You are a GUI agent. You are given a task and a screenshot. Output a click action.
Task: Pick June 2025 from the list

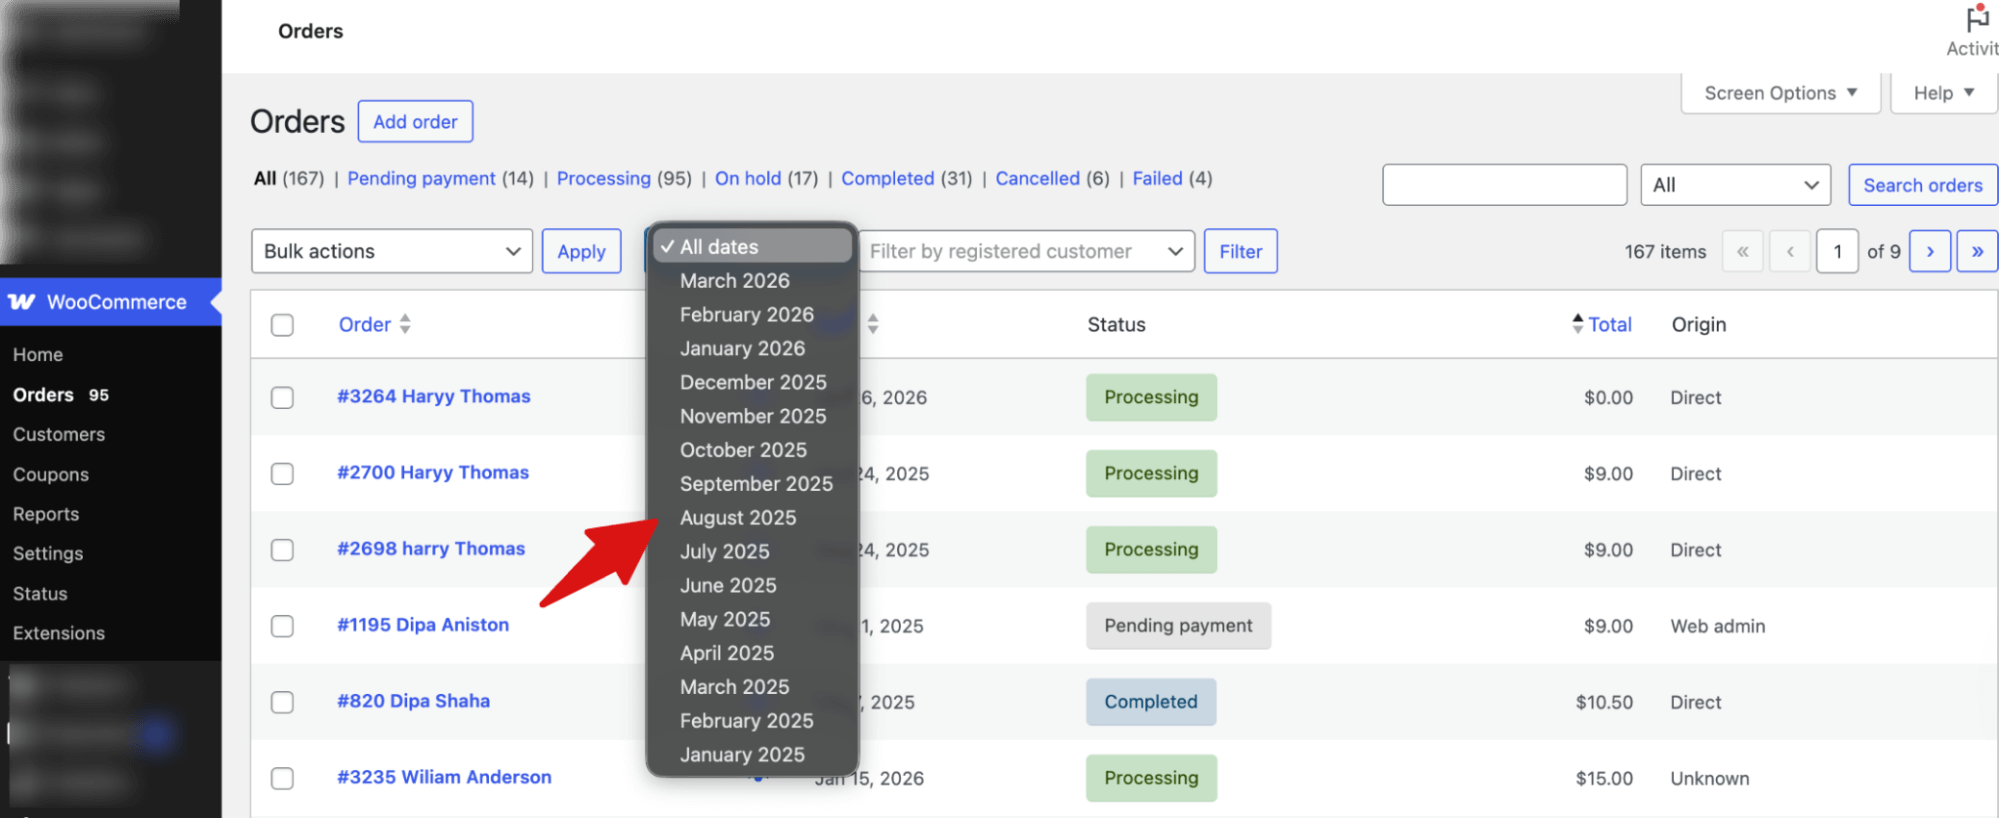click(x=728, y=585)
